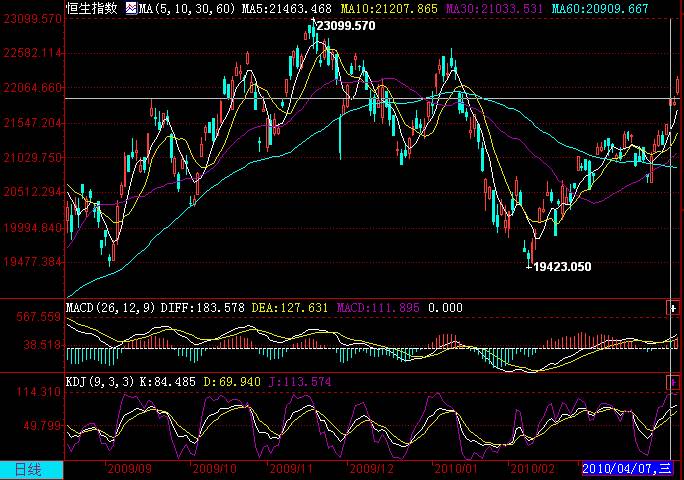Screen dimensions: 684x480
Task: Click the 2010/02 date axis label
Action: (532, 470)
